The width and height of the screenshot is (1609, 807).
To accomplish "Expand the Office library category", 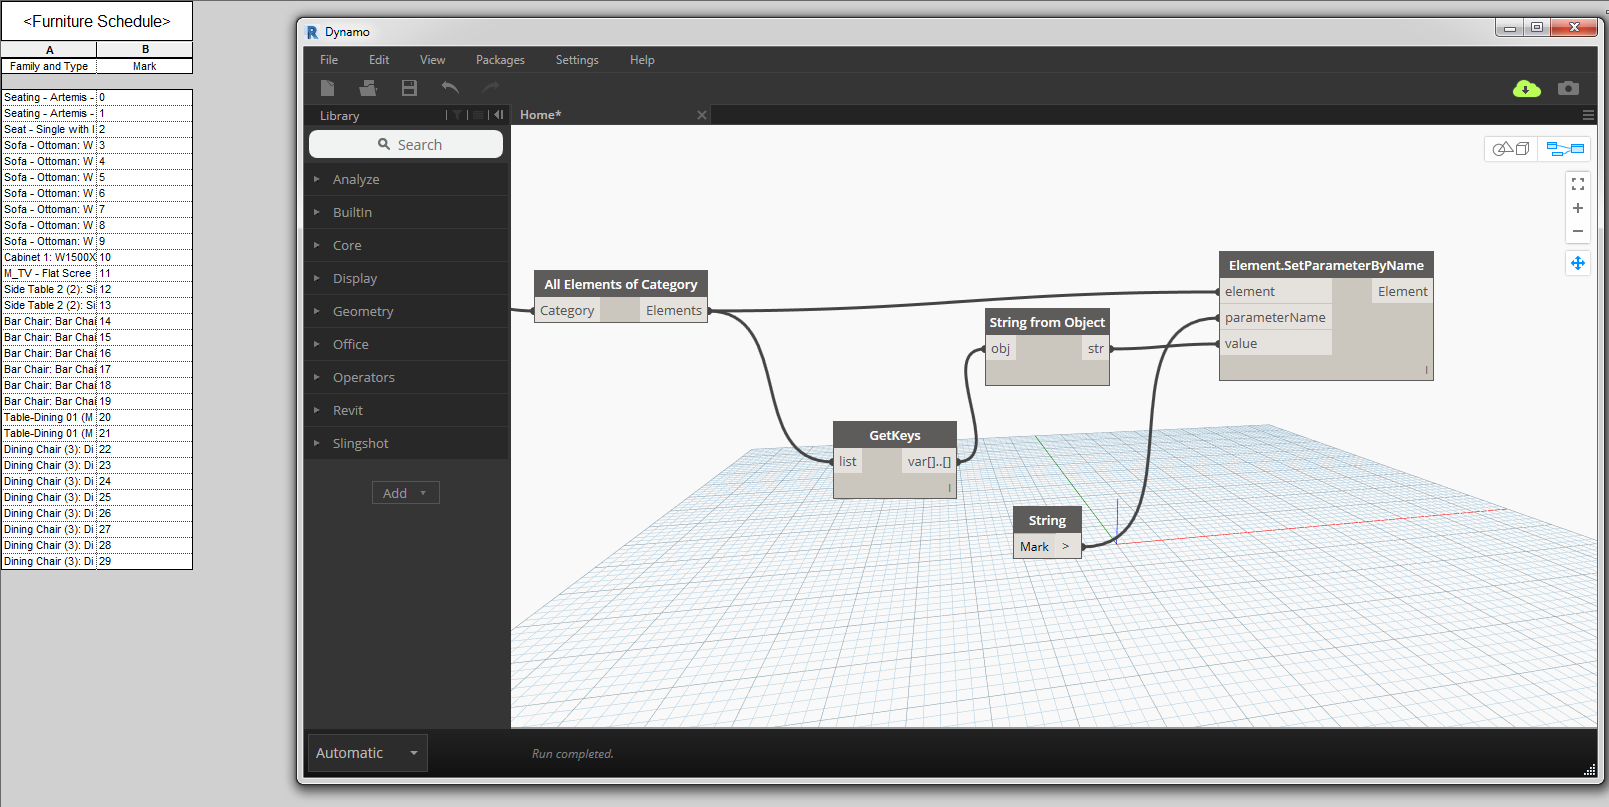I will pyautogui.click(x=407, y=344).
